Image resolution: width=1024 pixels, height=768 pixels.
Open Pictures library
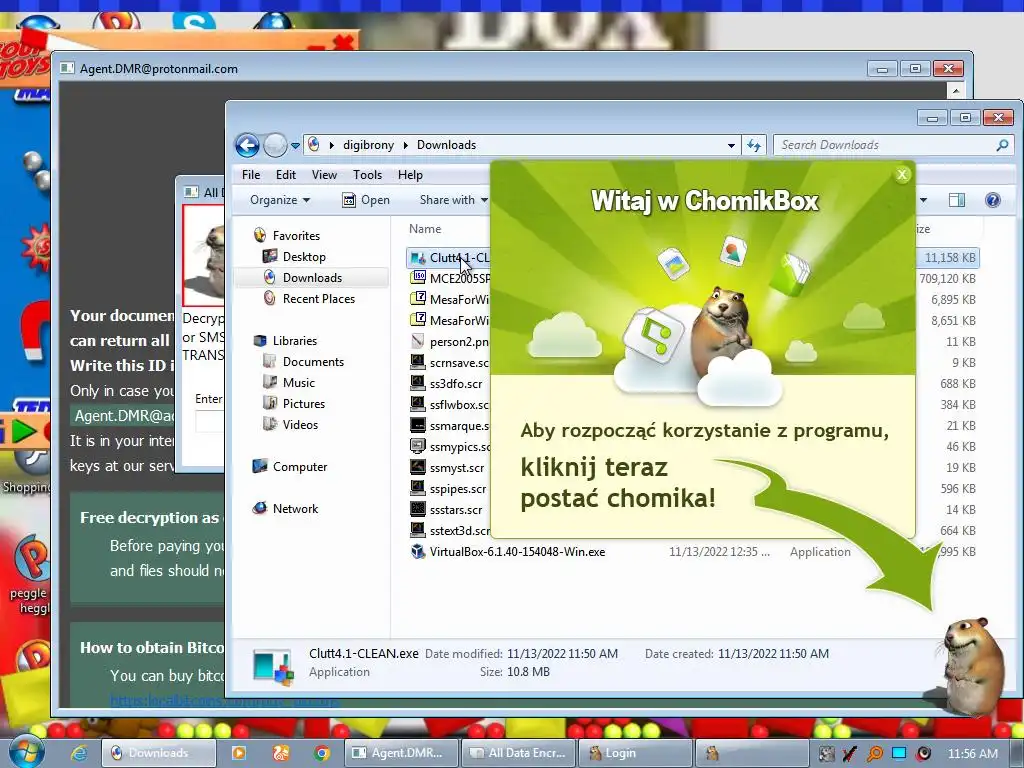coord(304,404)
